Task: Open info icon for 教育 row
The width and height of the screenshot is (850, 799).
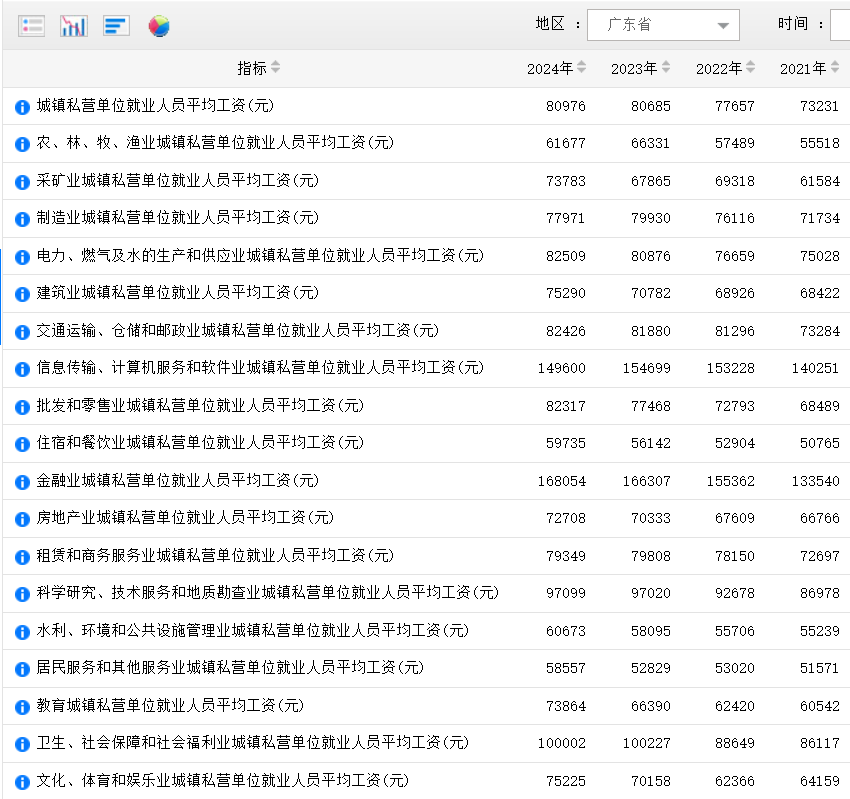Action: 22,707
